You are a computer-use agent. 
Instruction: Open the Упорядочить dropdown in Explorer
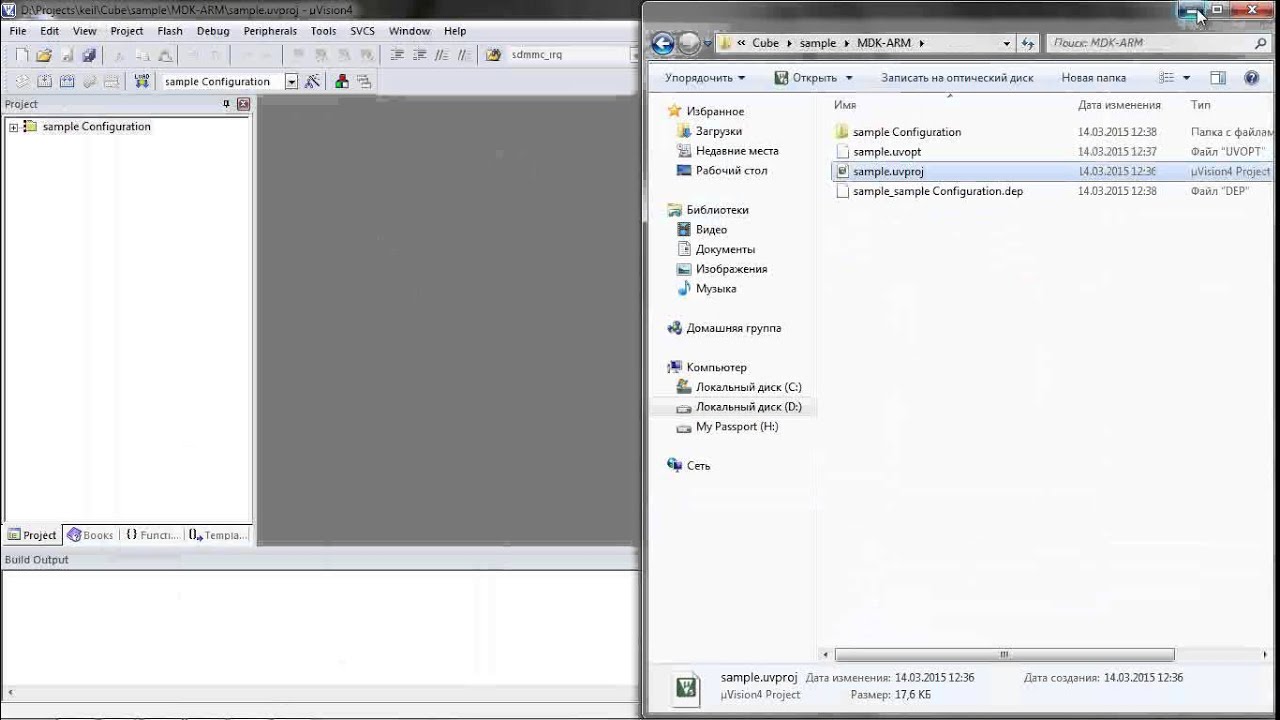(x=705, y=77)
